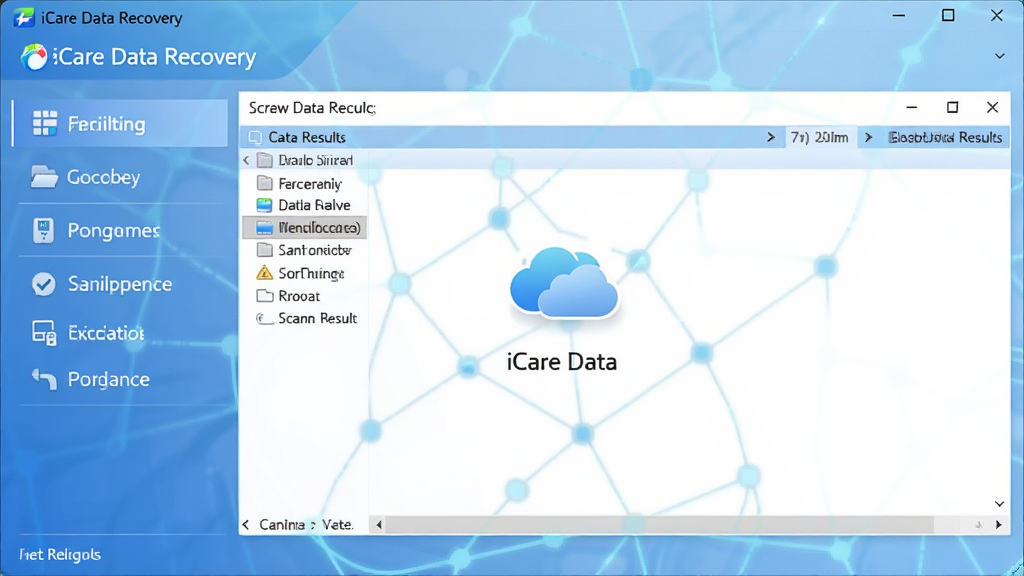Close the Screw Data Results window
Screen dimensions: 1024x576
coord(992,107)
